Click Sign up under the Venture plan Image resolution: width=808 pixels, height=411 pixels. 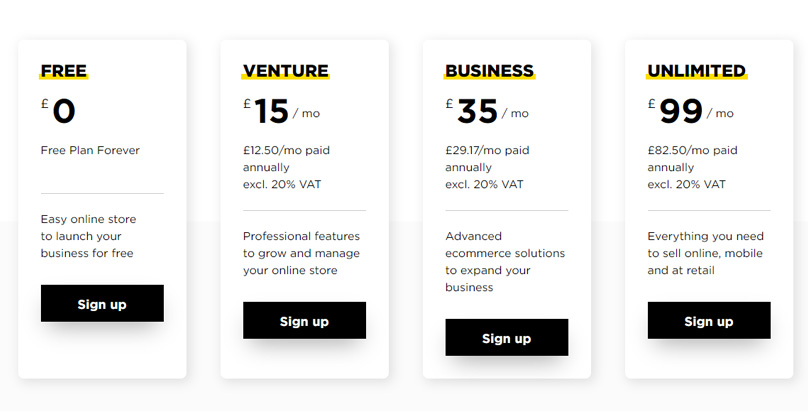tap(304, 321)
